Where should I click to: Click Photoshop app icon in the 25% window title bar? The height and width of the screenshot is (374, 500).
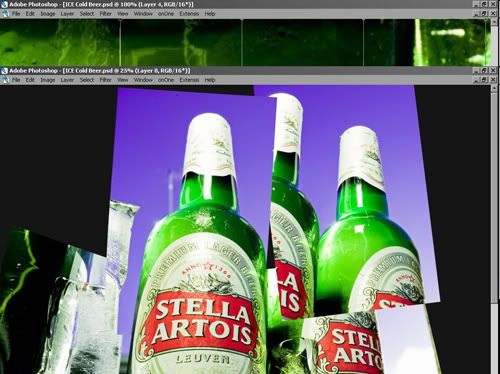4,71
